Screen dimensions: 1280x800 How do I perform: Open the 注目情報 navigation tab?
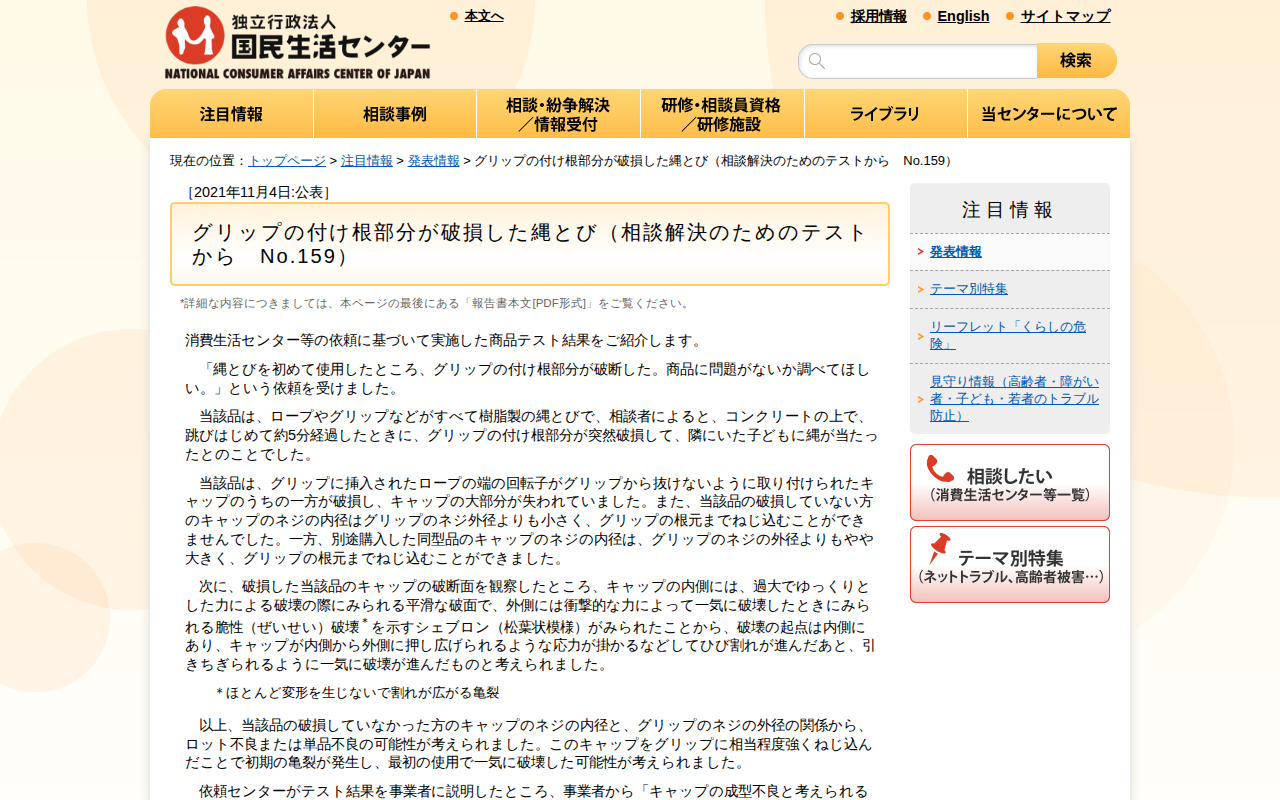point(232,114)
